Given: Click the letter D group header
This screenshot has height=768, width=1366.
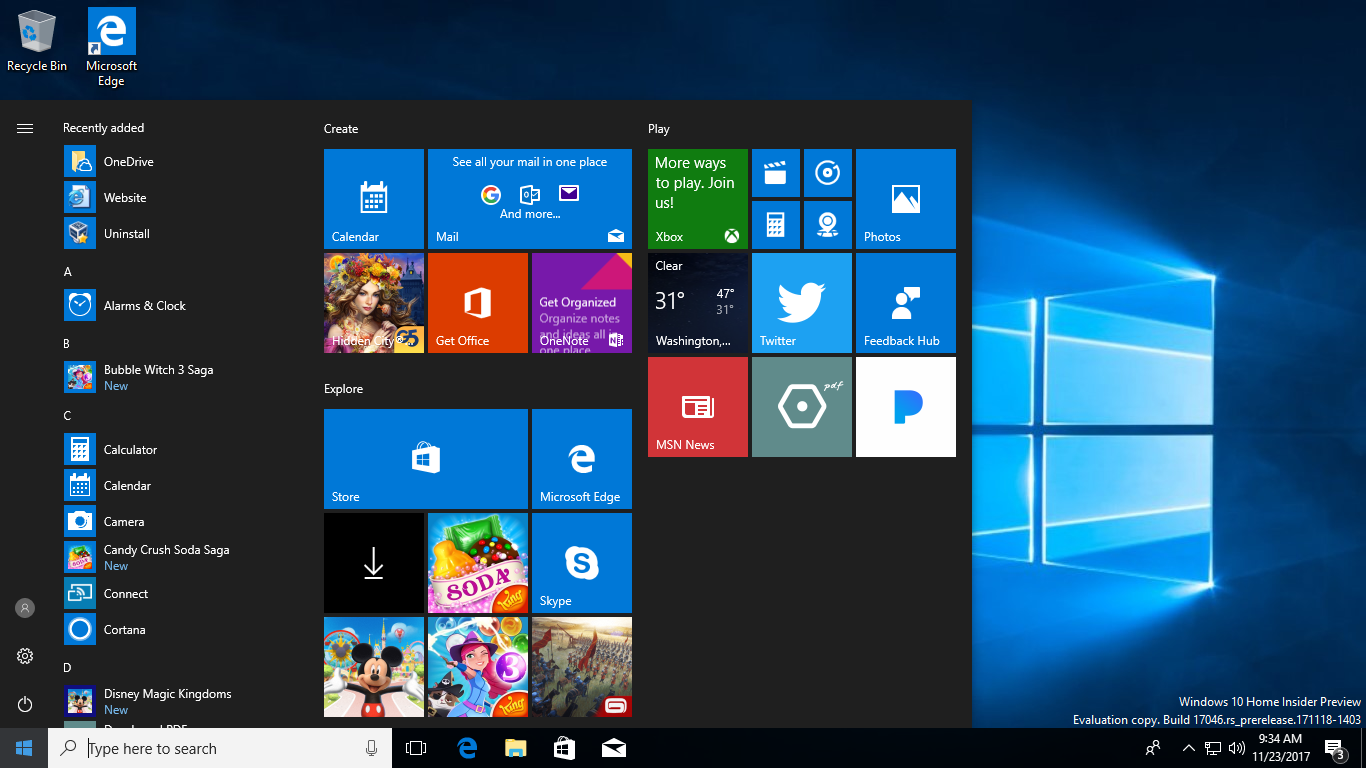Looking at the screenshot, I should tap(67, 668).
